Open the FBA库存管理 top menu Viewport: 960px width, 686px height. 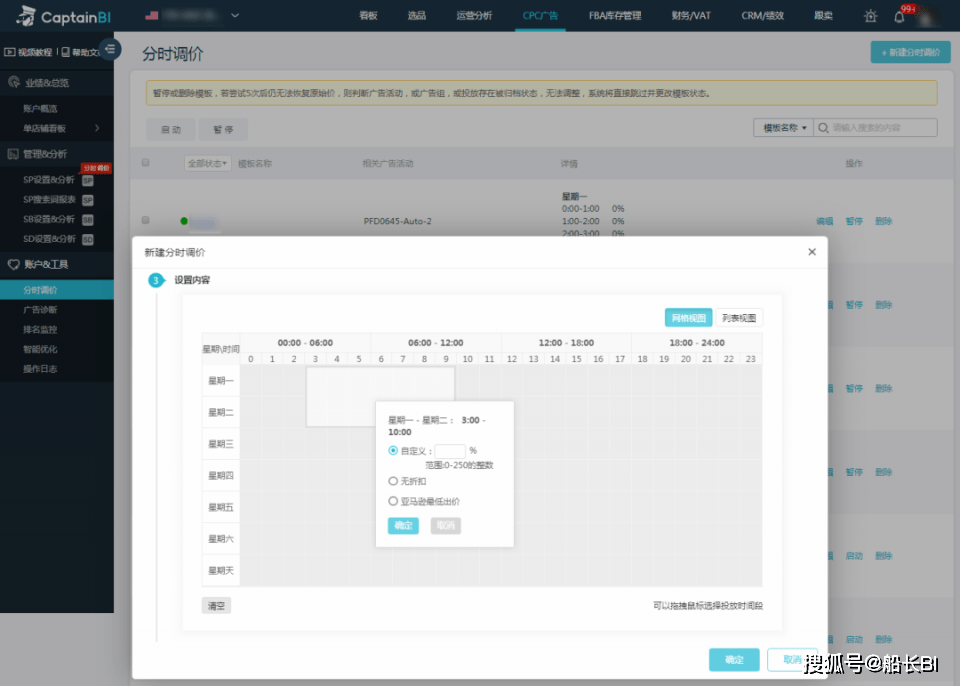coord(615,15)
